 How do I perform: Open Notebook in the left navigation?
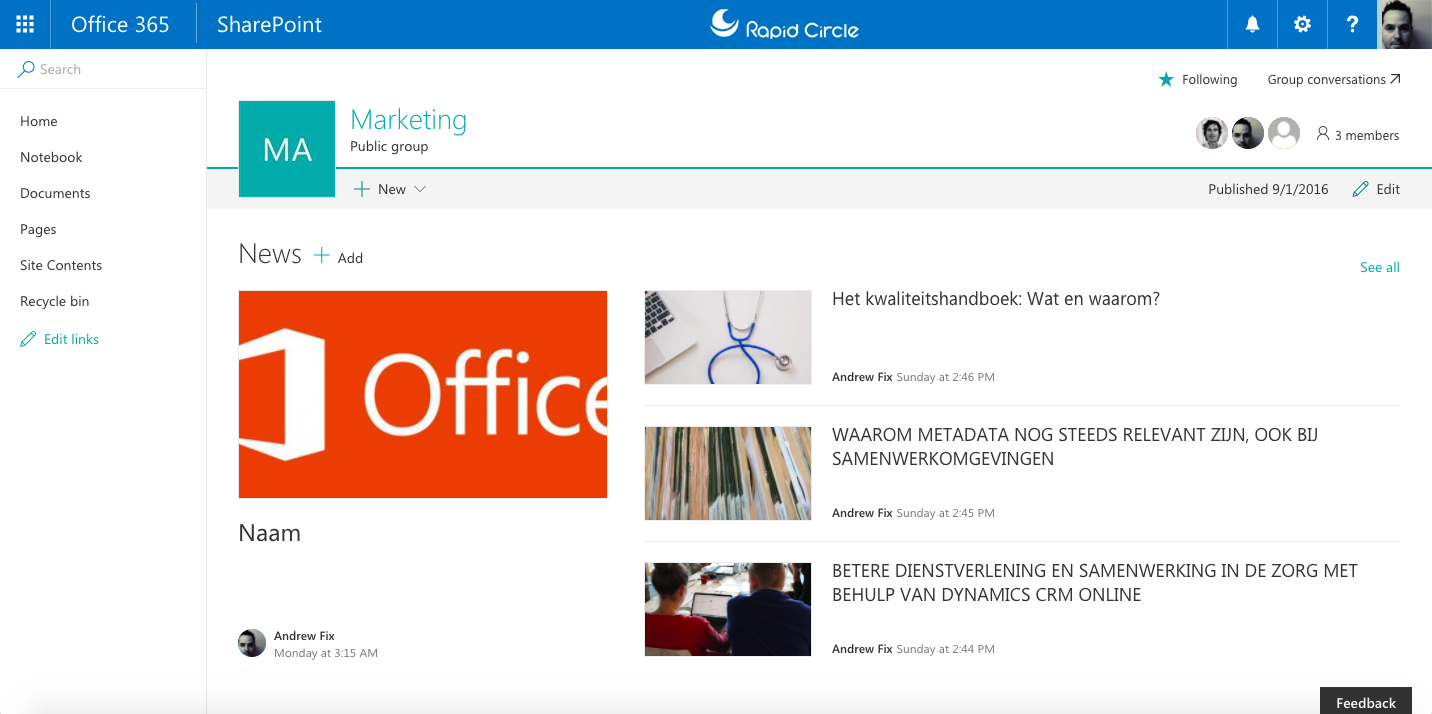click(51, 157)
